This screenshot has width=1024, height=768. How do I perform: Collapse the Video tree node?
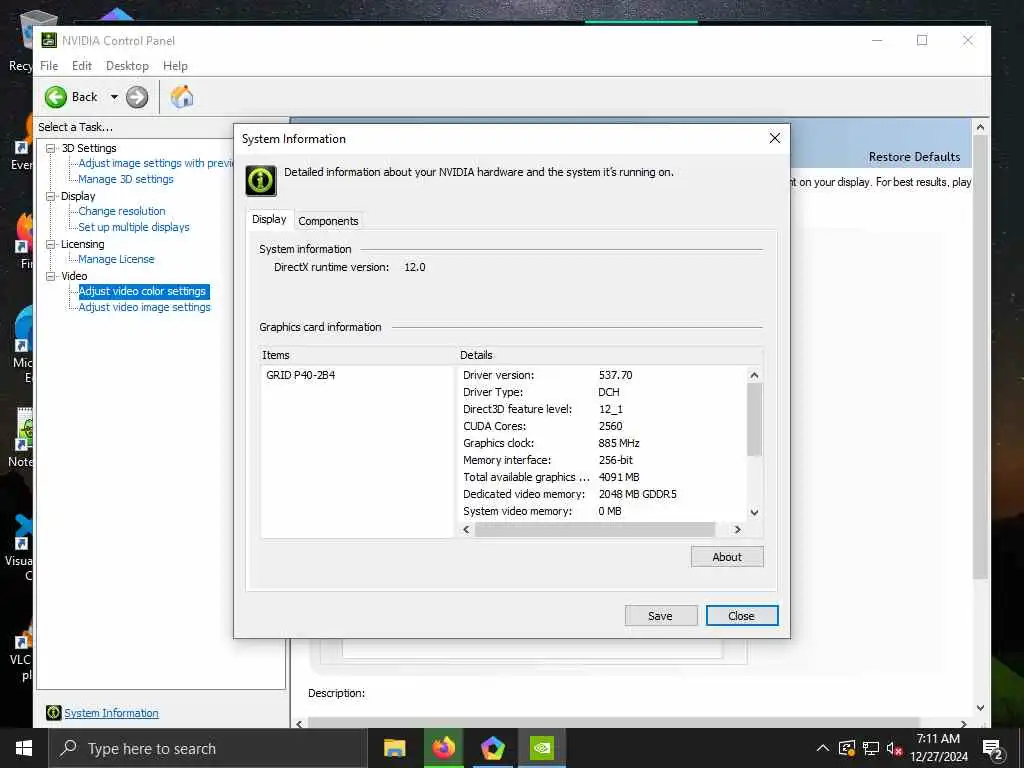(51, 276)
